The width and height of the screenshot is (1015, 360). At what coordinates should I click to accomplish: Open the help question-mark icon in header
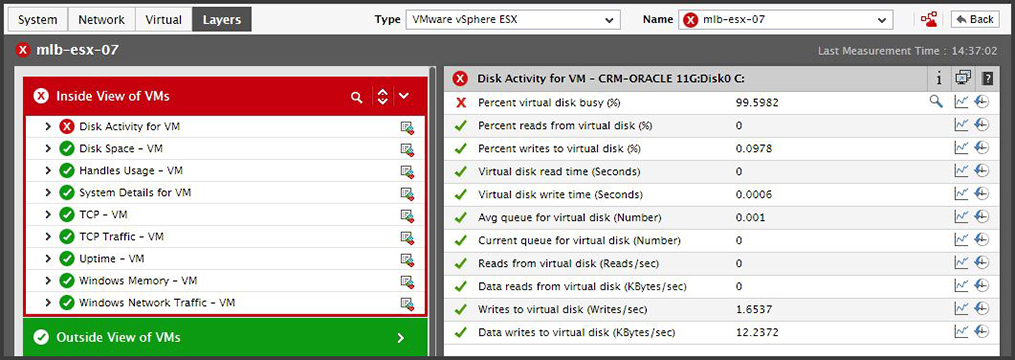click(x=987, y=79)
